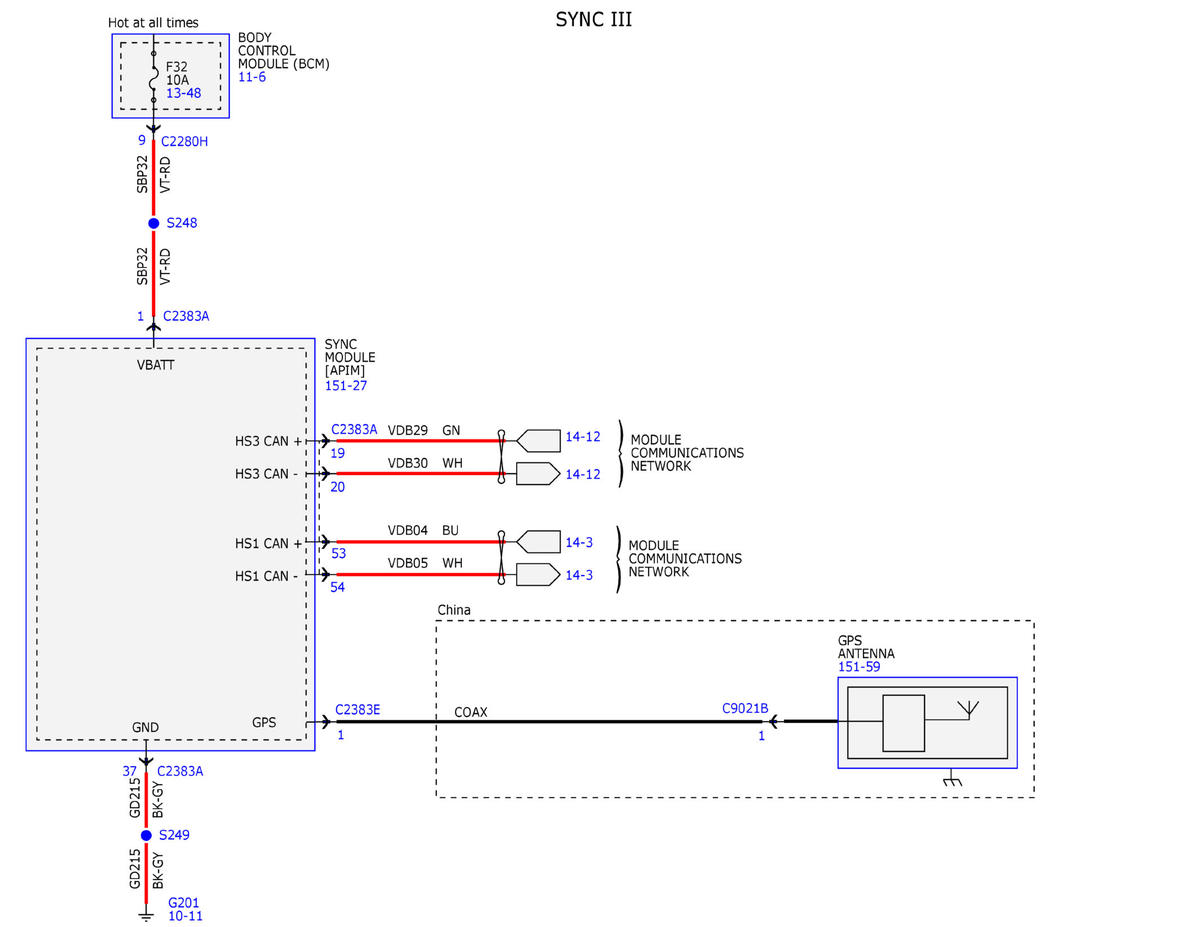The height and width of the screenshot is (927, 1200).
Task: Select the C2383E GPS connector label
Action: pos(357,711)
